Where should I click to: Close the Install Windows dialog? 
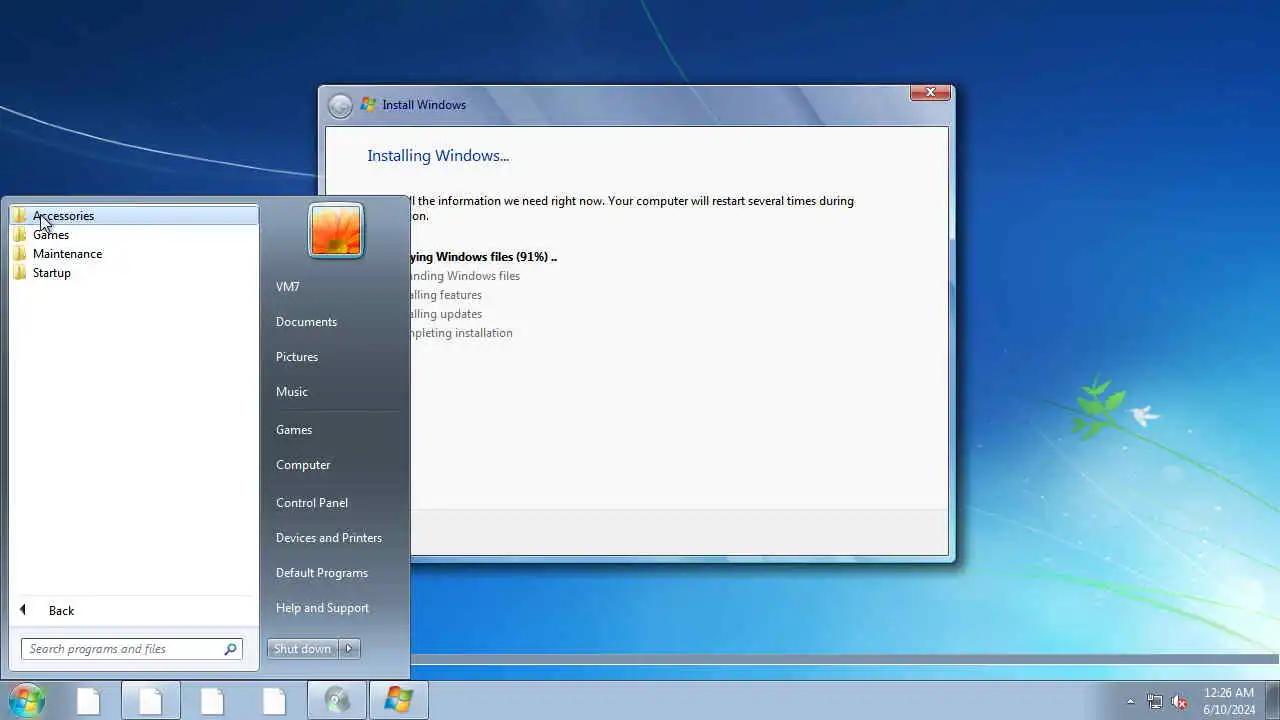pos(930,92)
